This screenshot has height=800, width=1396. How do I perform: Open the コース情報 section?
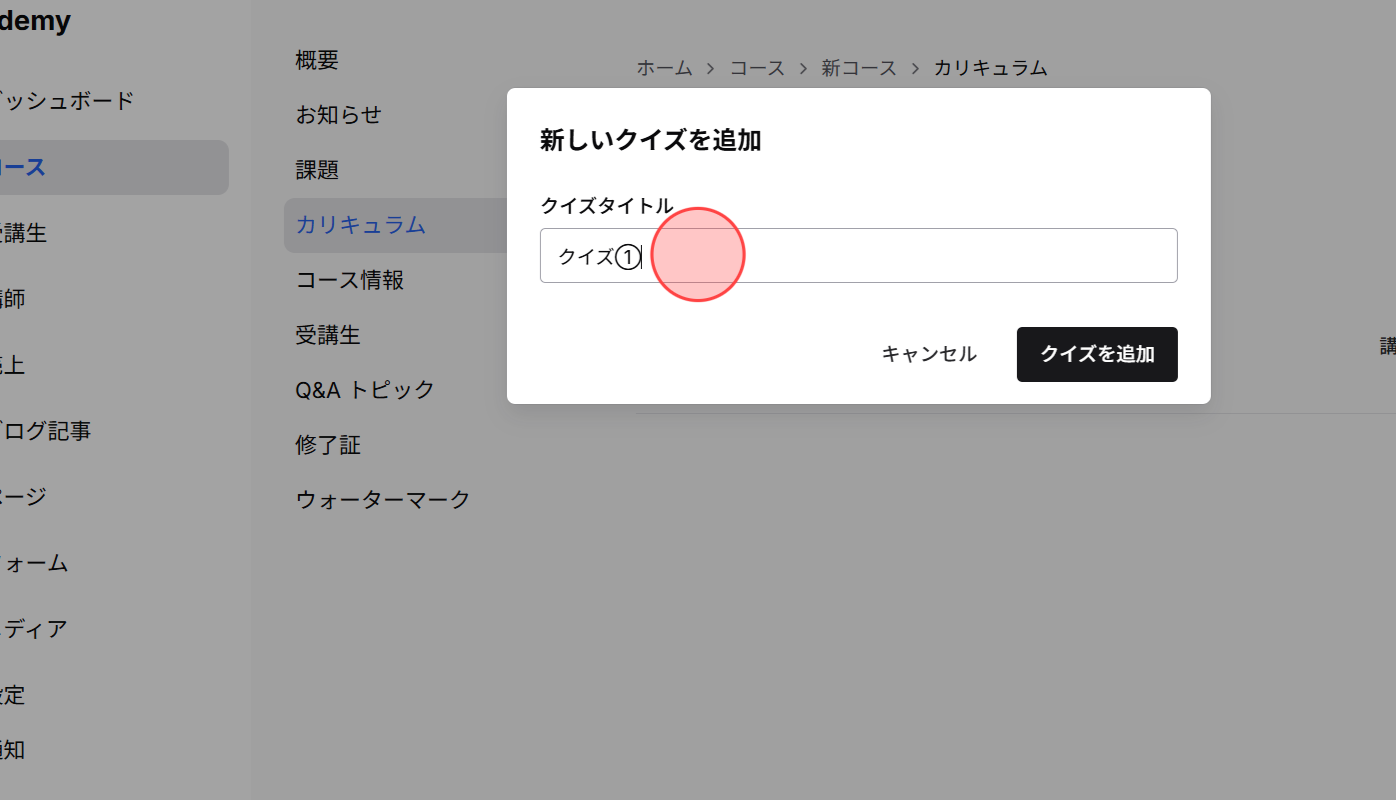(x=348, y=280)
